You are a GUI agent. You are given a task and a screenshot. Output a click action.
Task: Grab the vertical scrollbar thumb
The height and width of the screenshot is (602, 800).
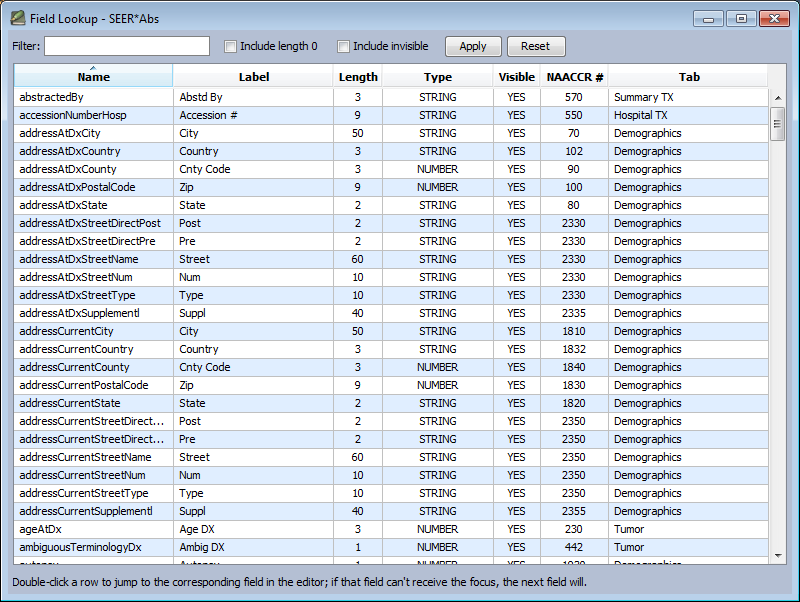[778, 124]
